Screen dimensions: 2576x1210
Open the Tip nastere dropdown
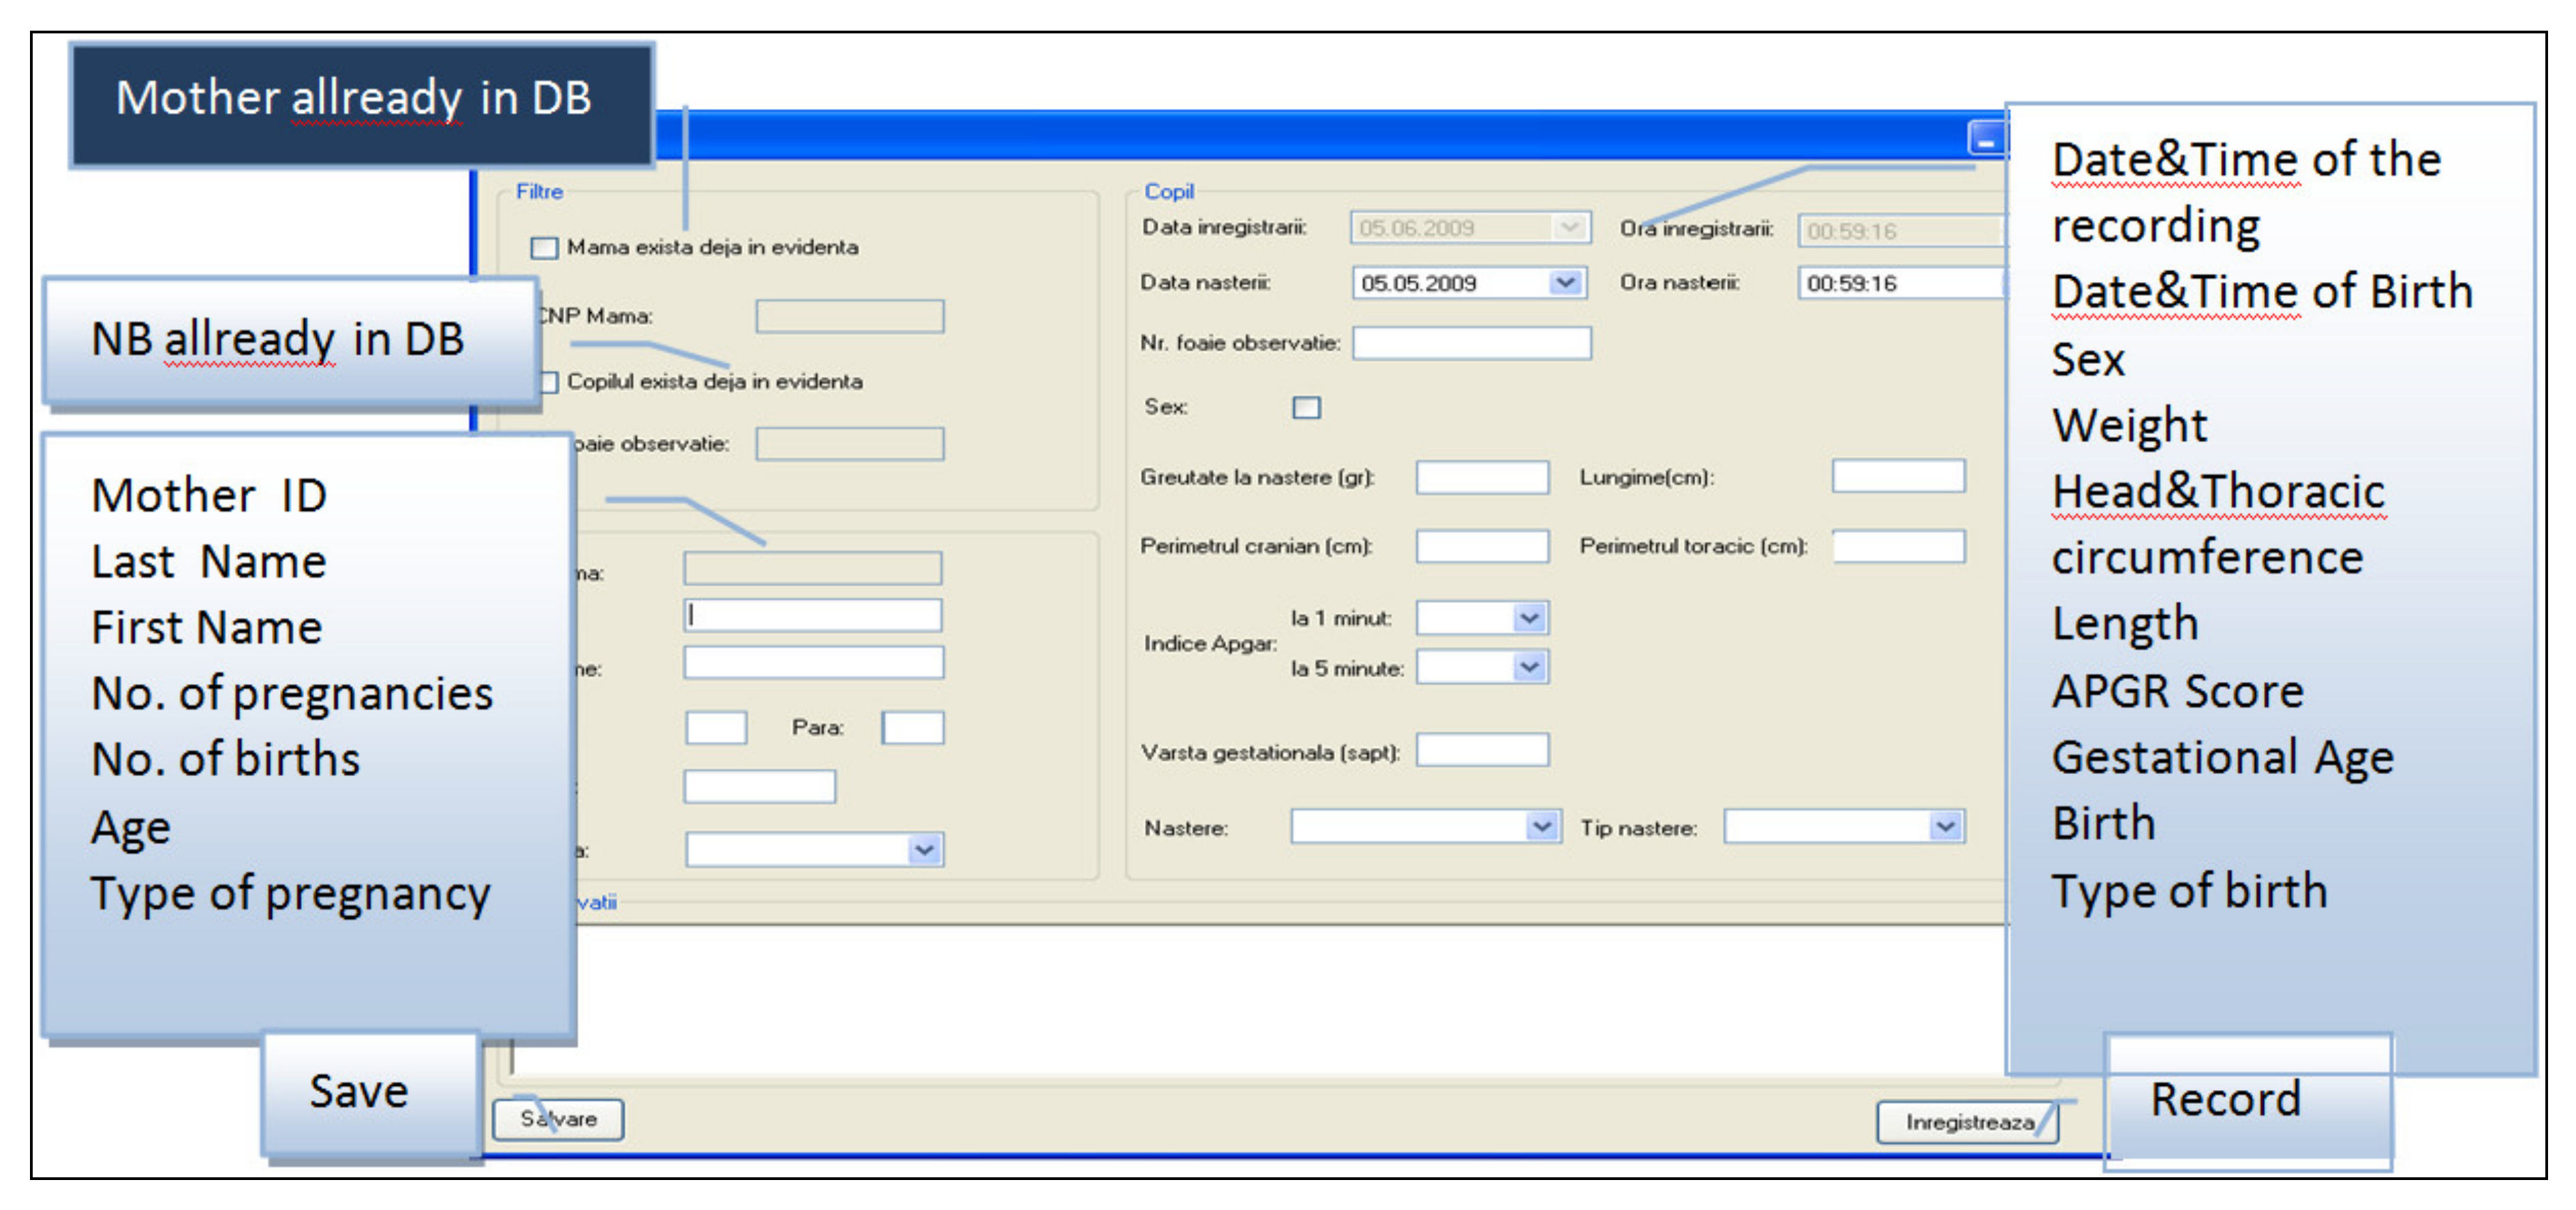coord(1945,827)
